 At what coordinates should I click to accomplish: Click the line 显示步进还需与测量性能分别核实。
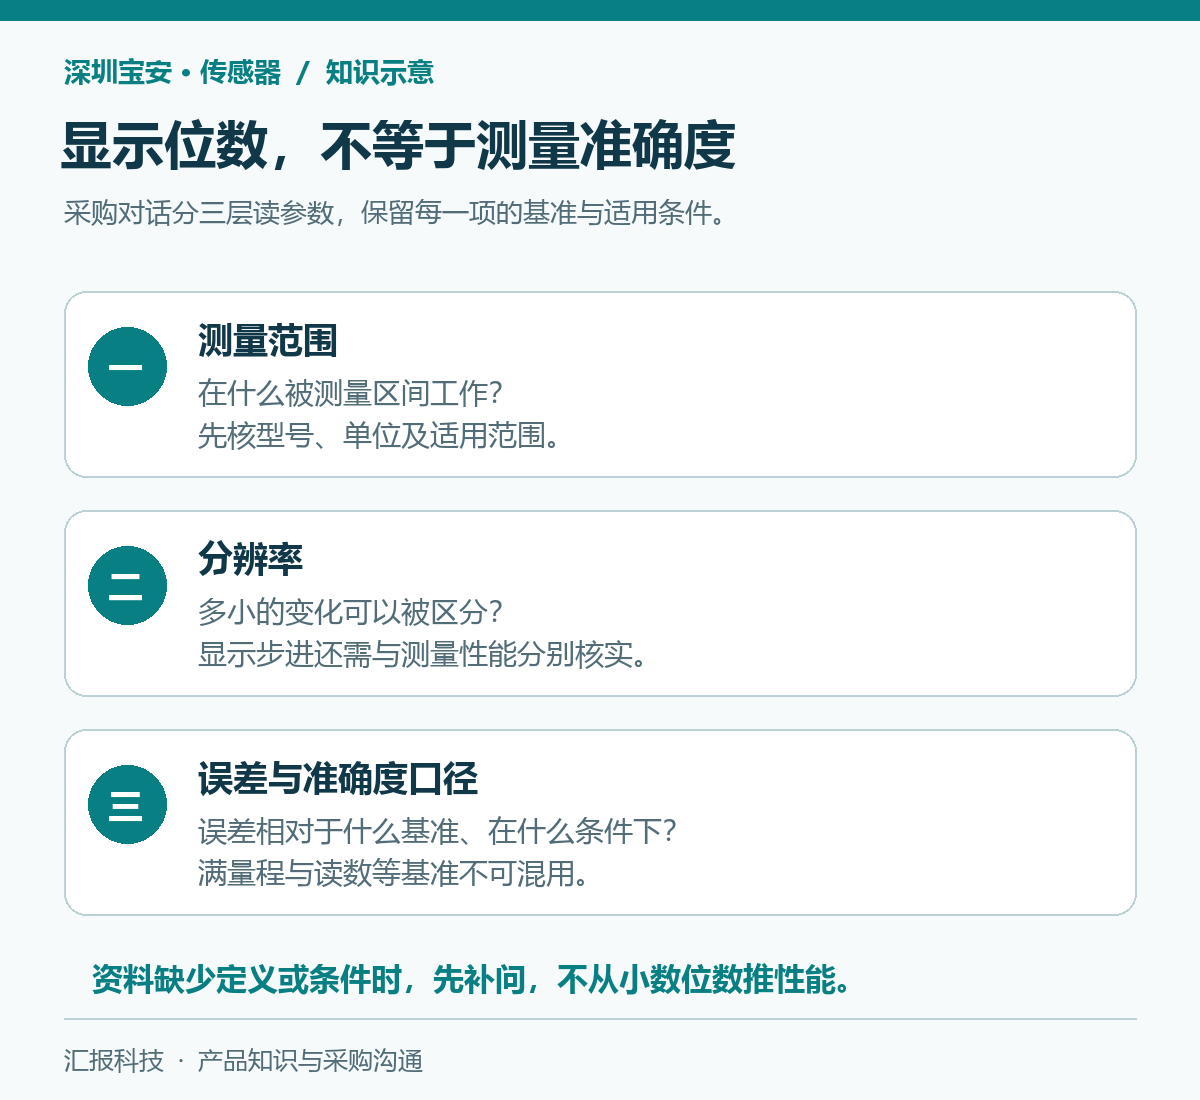423,654
